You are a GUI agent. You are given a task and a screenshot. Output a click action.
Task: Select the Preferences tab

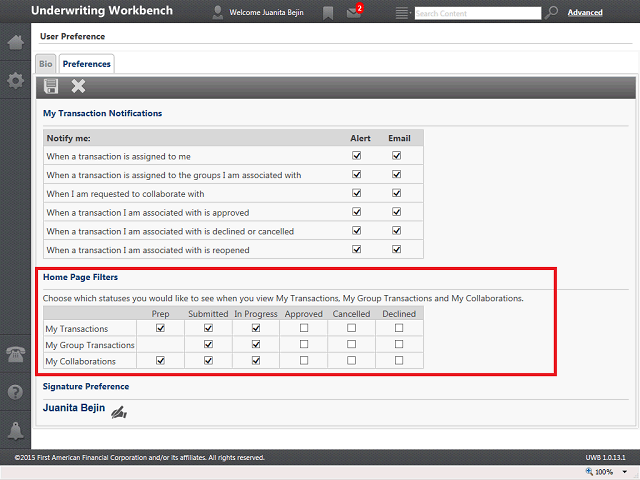point(87,64)
